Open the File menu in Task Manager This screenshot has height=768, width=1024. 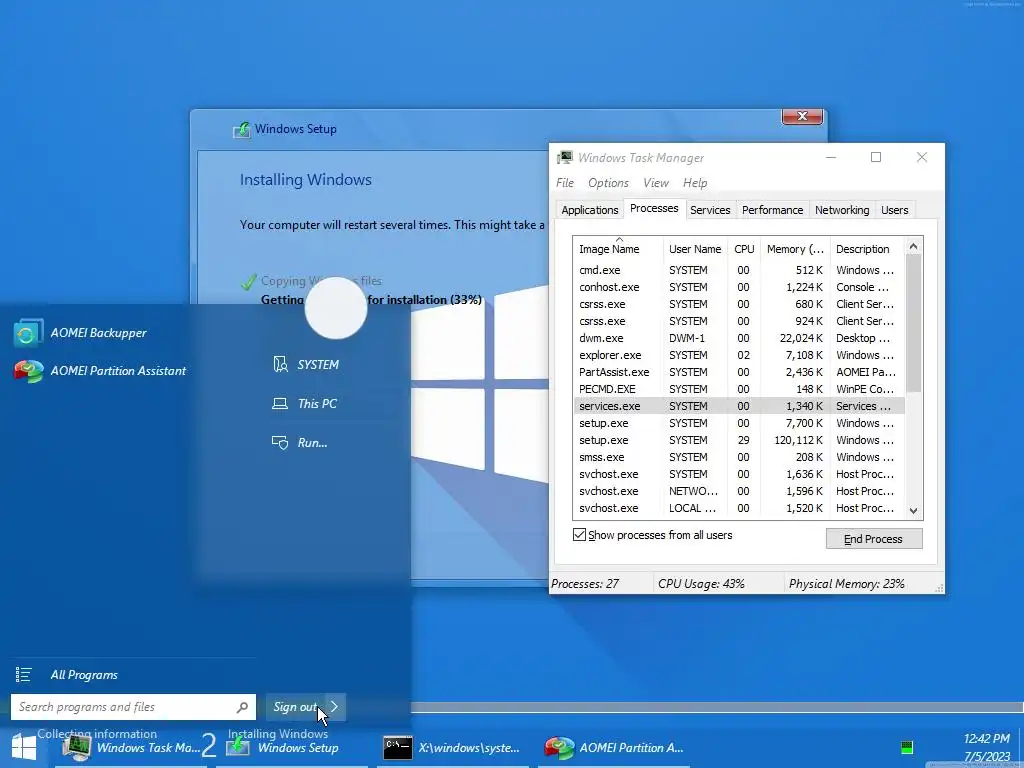(565, 183)
